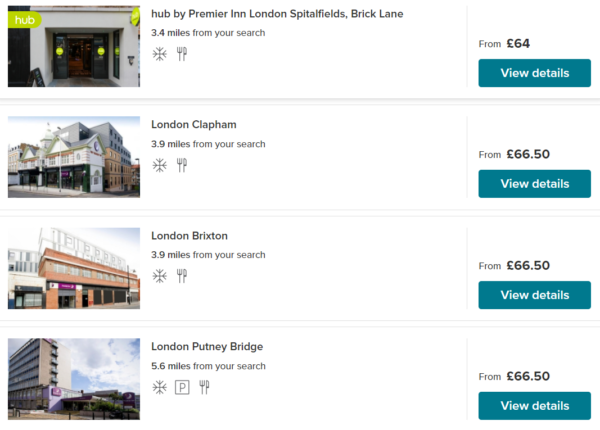This screenshot has height=430, width=600.
Task: Click restaurant icon for London Brixton
Action: click(x=182, y=276)
